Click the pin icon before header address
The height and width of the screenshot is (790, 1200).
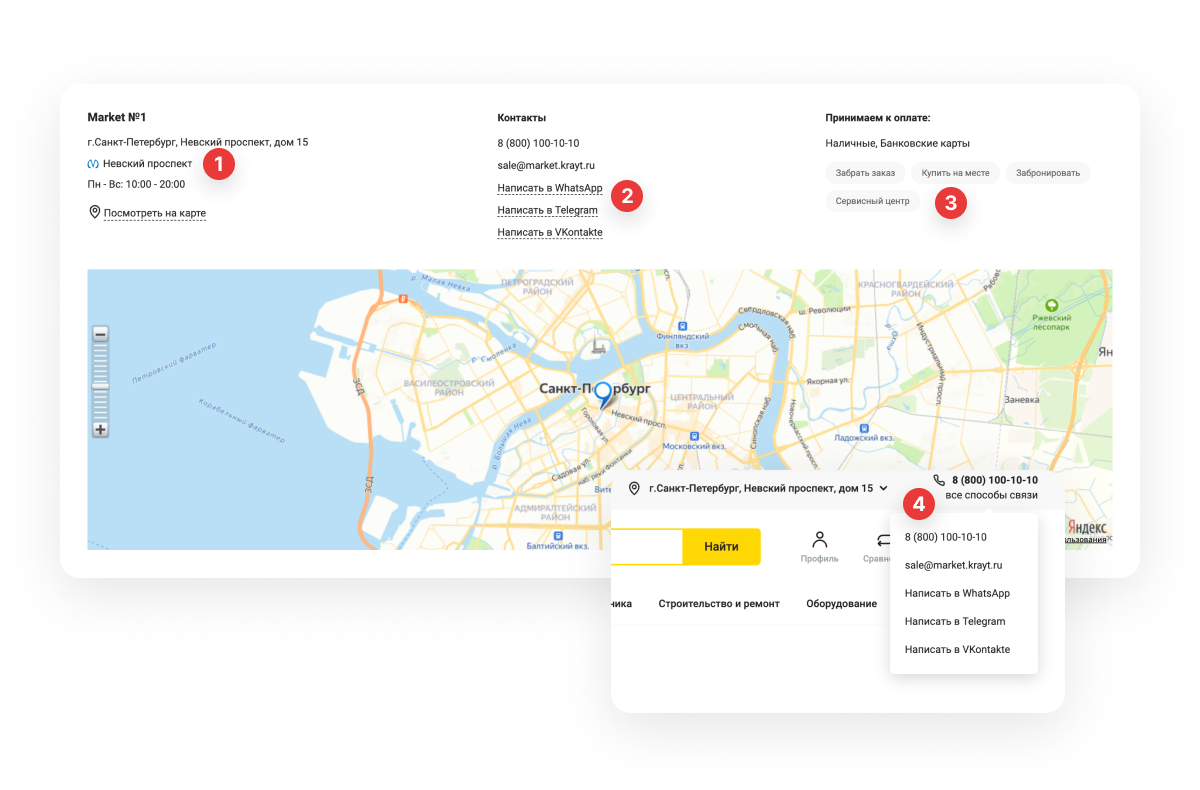[634, 488]
